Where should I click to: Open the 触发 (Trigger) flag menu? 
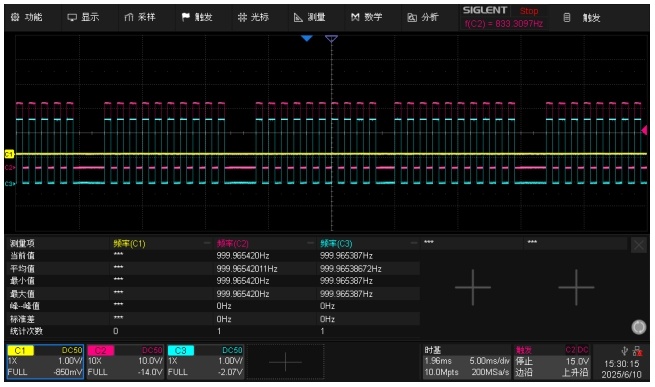coord(197,17)
